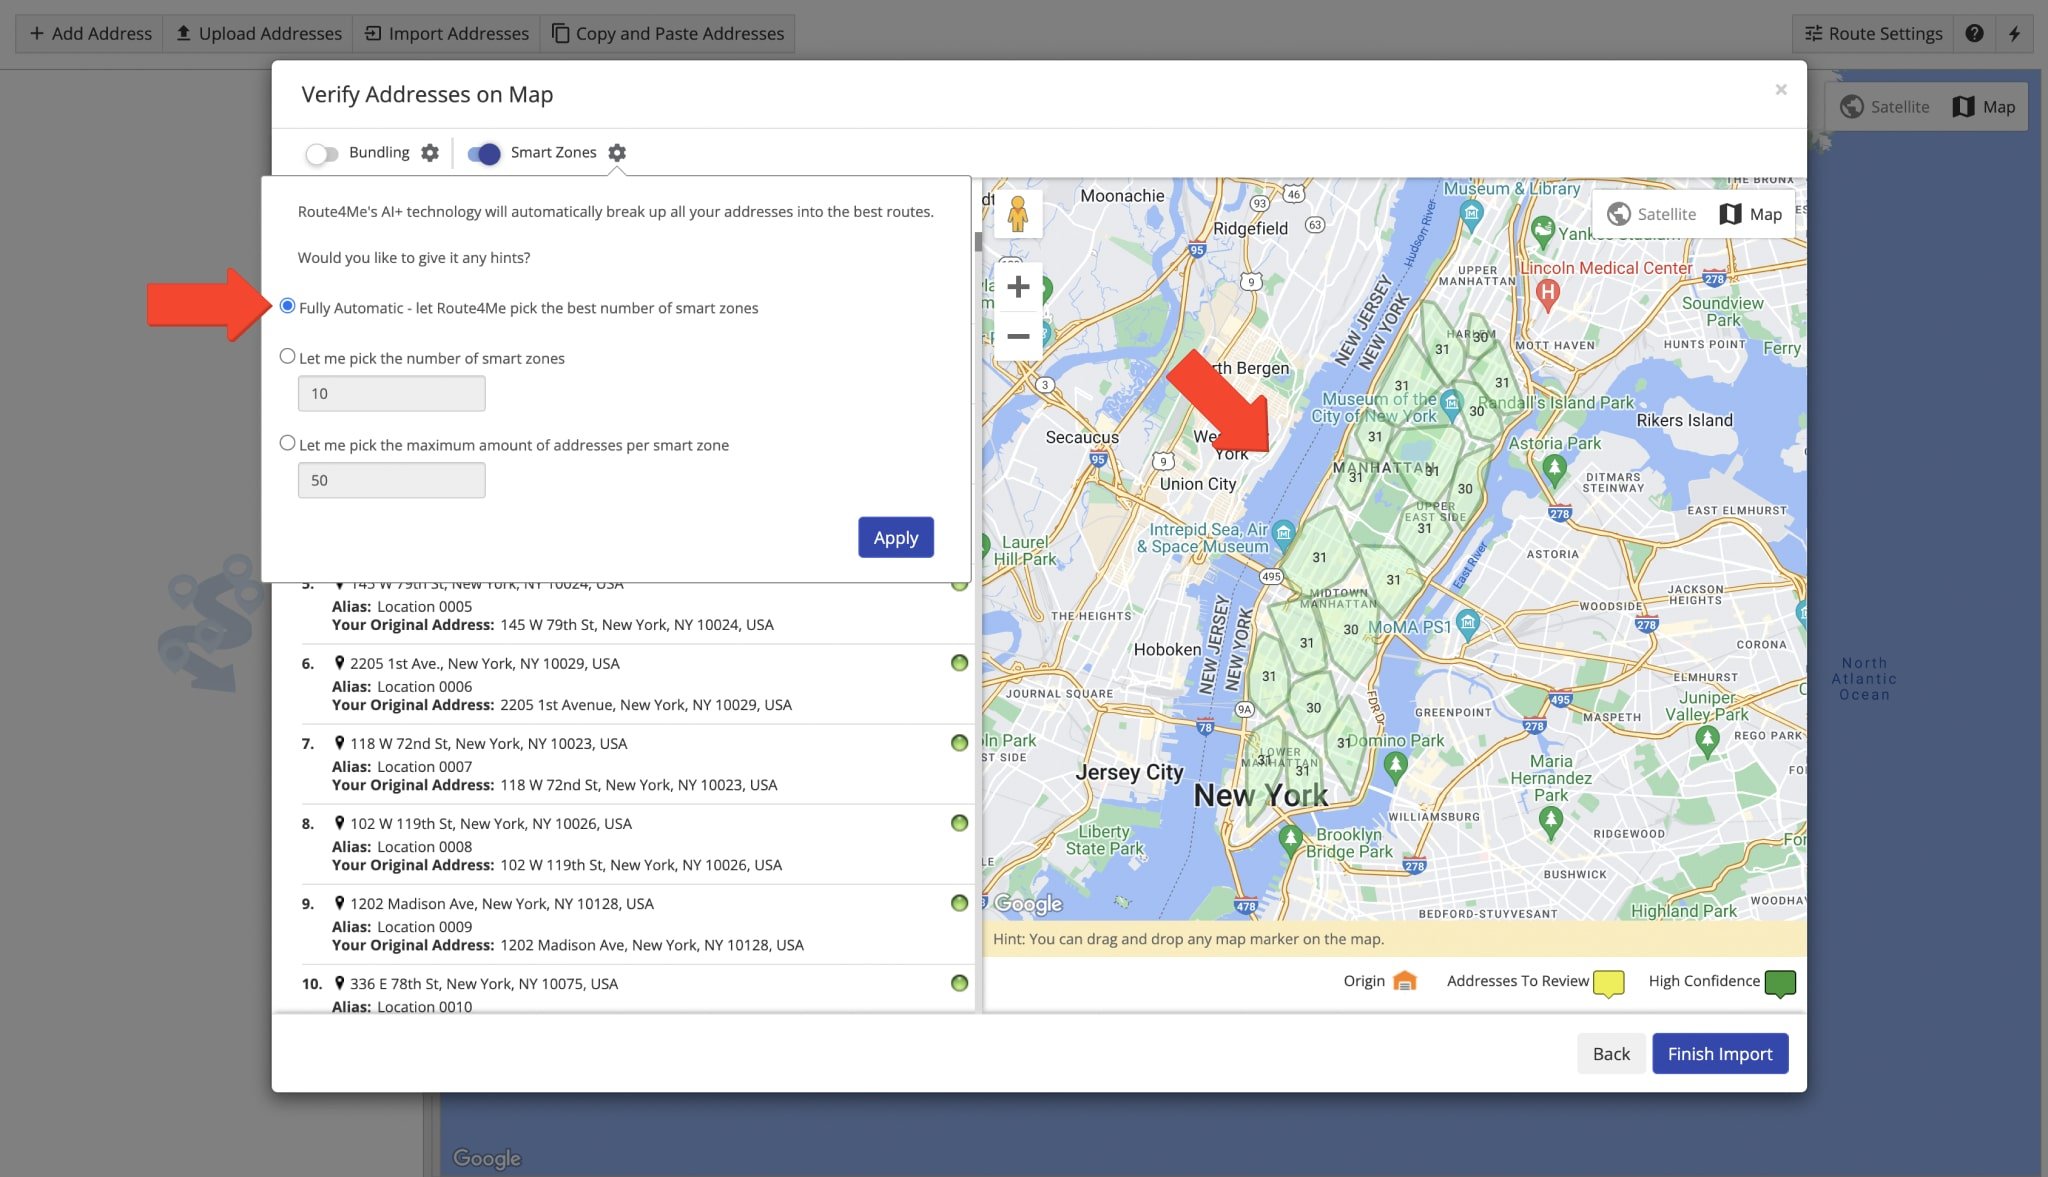Click Copy and Paste Addresses

point(667,33)
